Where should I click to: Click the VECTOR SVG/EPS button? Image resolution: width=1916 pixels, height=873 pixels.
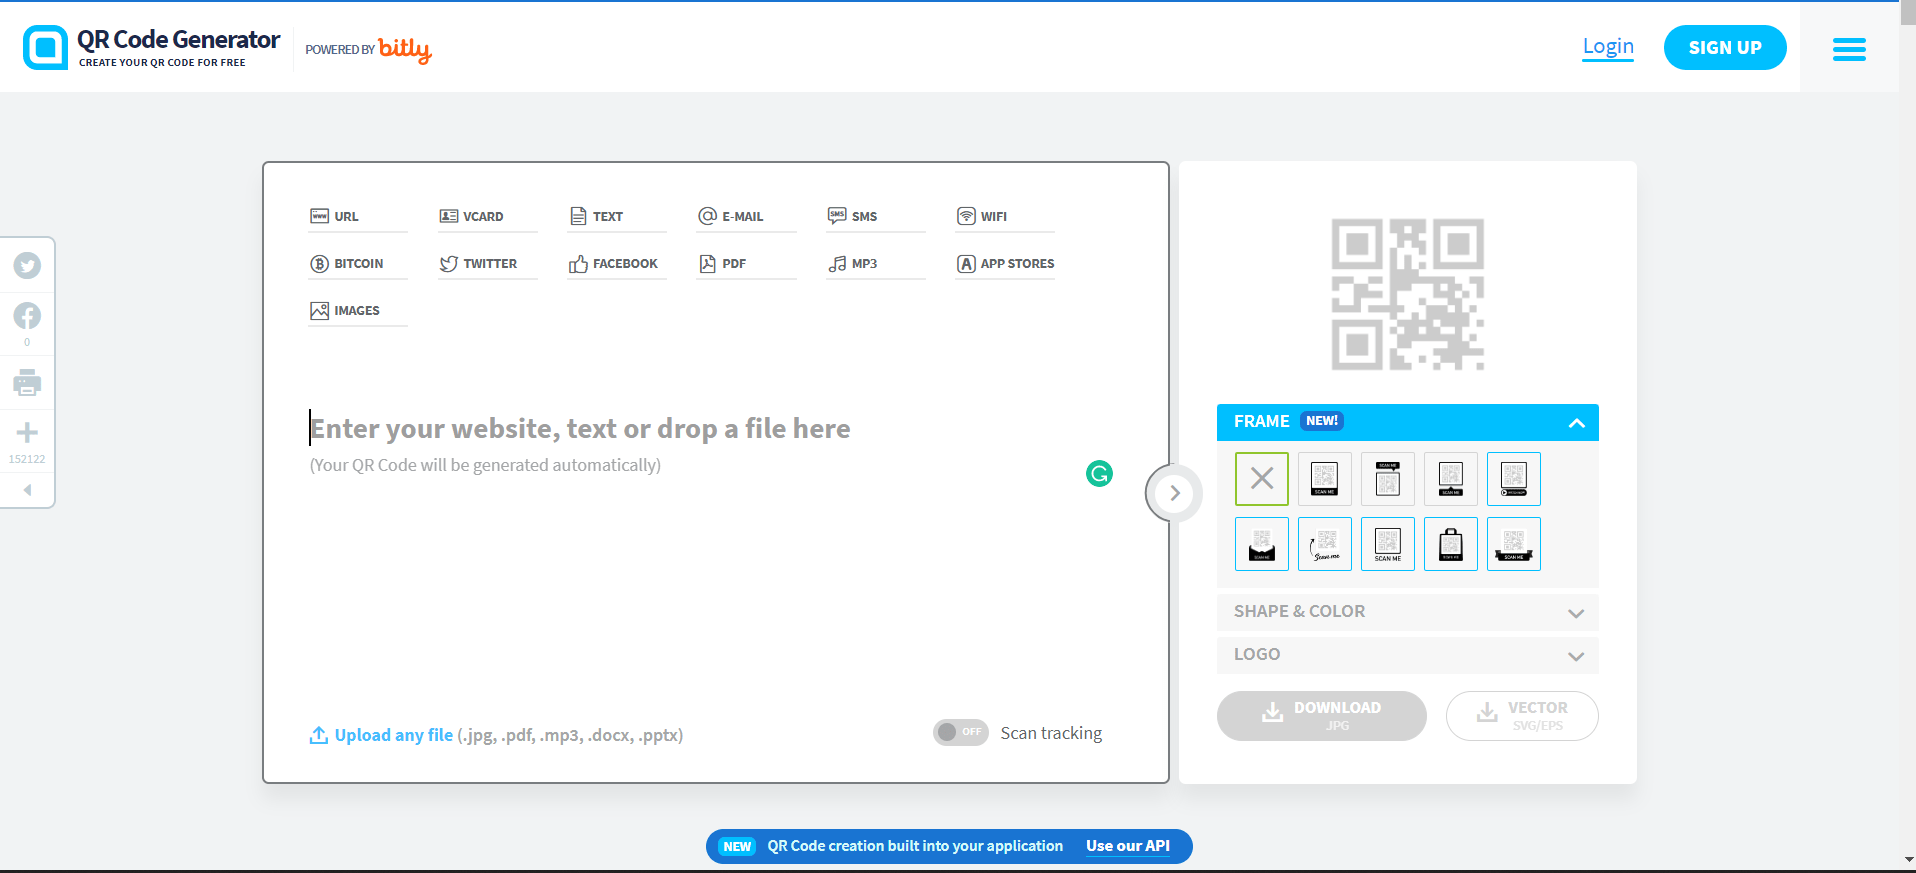coord(1522,716)
